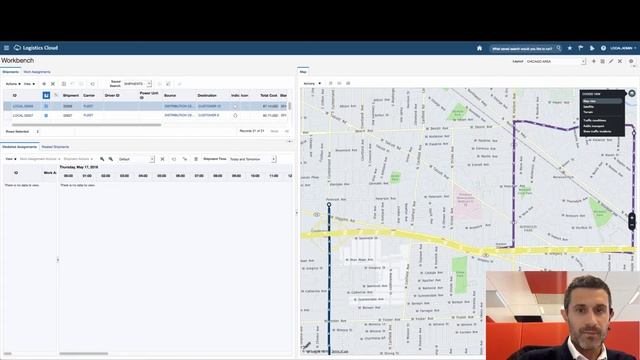Open the Shipments View menu

click(29, 84)
